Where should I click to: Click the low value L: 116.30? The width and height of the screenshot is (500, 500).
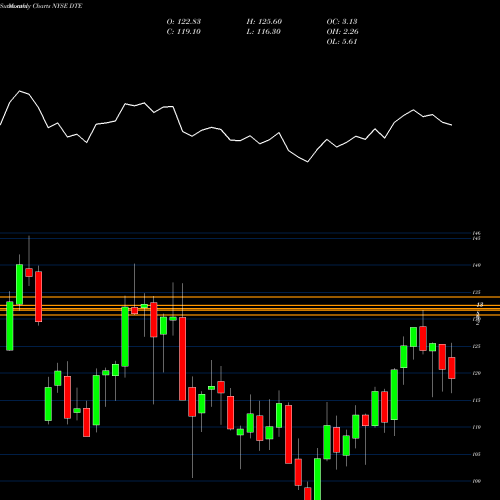coord(264,32)
